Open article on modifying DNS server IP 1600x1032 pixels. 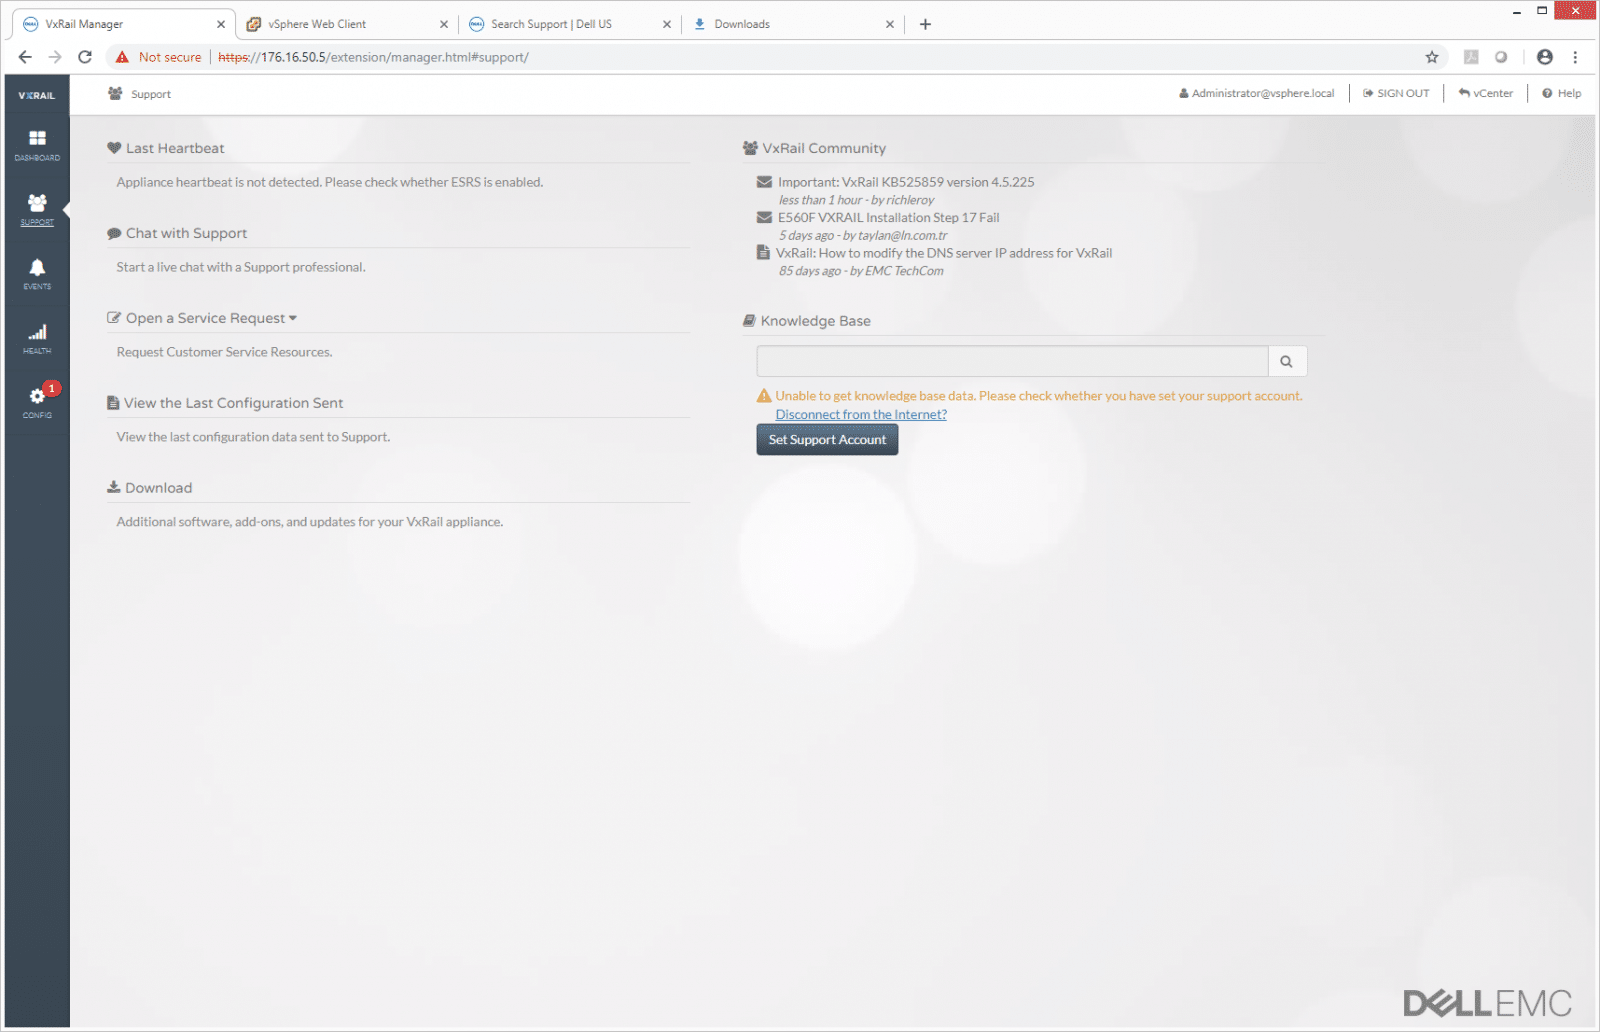click(944, 253)
